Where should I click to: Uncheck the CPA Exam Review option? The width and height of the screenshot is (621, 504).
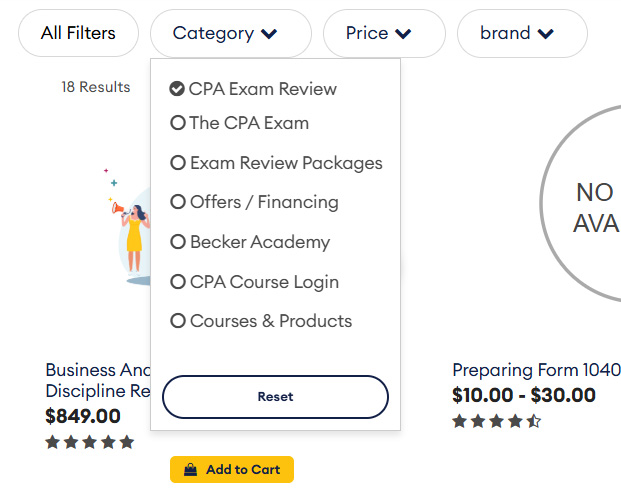click(x=177, y=89)
